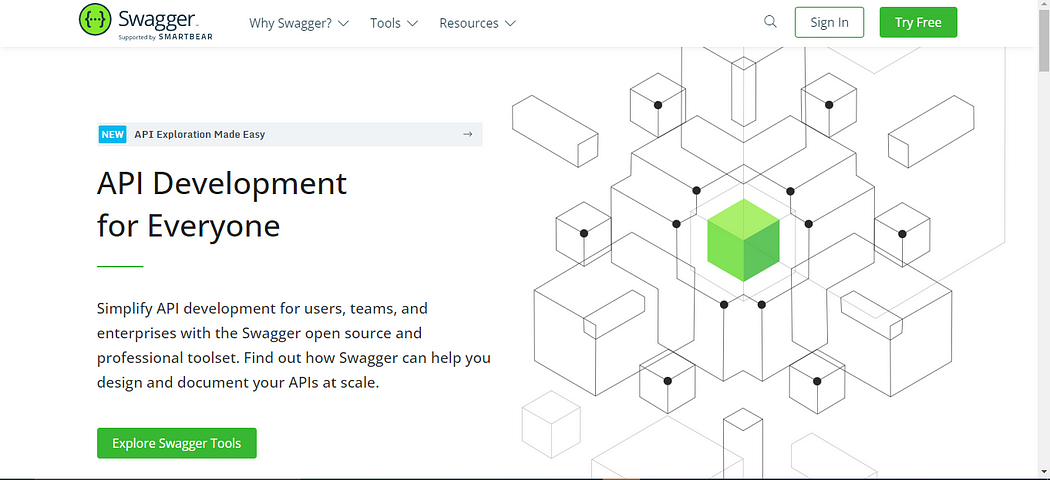Expand the Tools dropdown menu
This screenshot has height=480, width=1050.
click(x=394, y=23)
